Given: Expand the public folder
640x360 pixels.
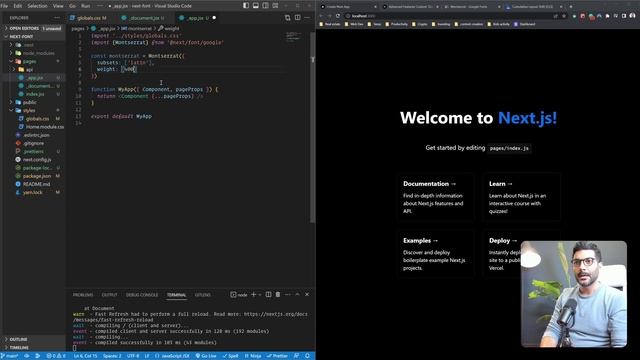Looking at the screenshot, I should 33,102.
